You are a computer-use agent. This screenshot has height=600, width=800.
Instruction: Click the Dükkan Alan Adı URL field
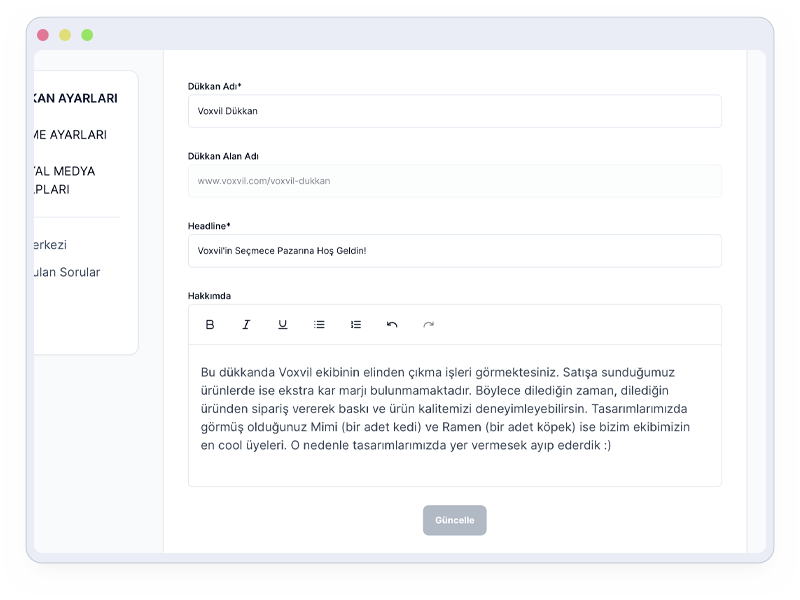pyautogui.click(x=454, y=181)
